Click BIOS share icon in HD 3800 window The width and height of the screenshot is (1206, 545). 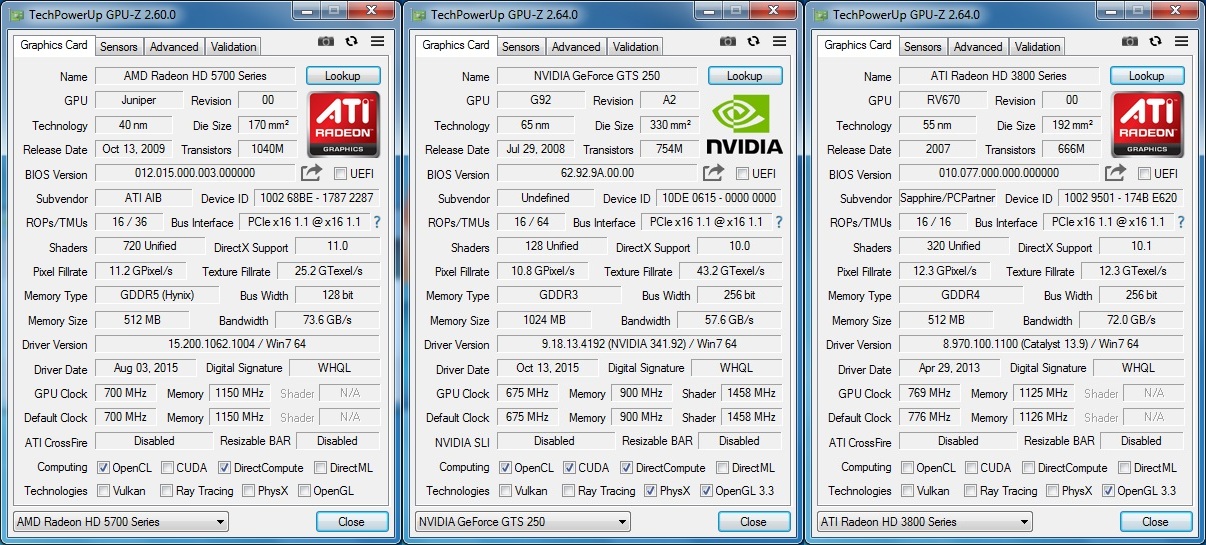pyautogui.click(x=1115, y=173)
